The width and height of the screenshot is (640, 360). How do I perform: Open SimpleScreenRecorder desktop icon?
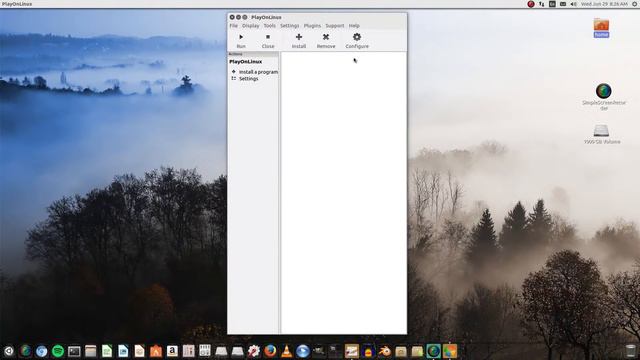(x=604, y=97)
